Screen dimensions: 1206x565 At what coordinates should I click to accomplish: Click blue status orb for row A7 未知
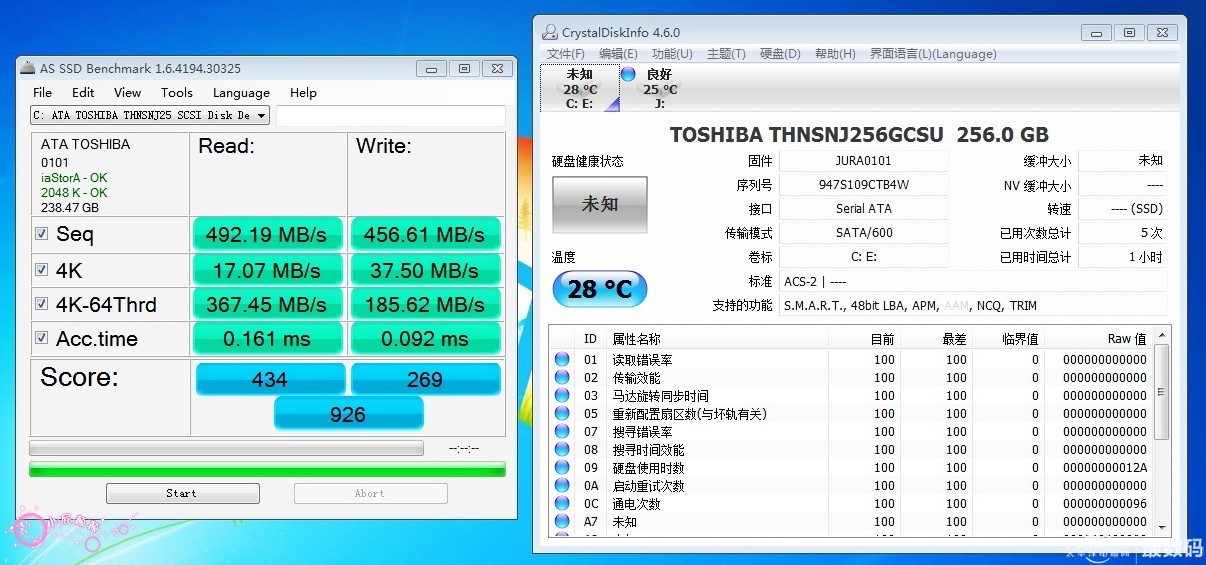562,522
